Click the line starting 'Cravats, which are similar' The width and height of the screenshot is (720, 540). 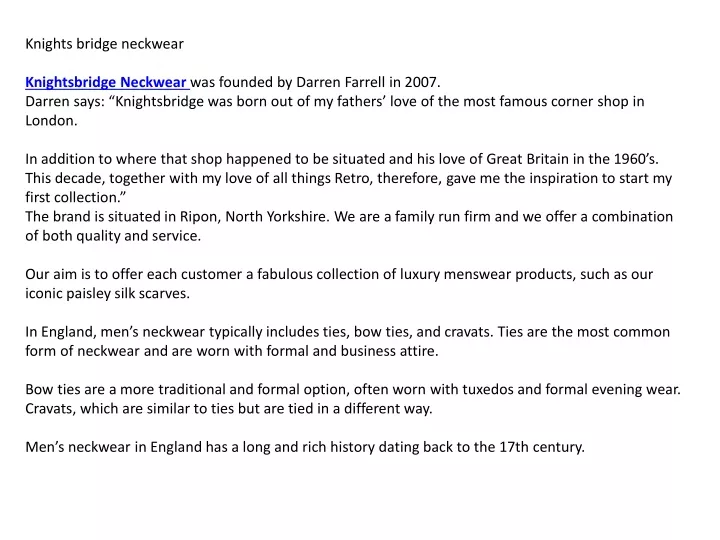tap(229, 409)
